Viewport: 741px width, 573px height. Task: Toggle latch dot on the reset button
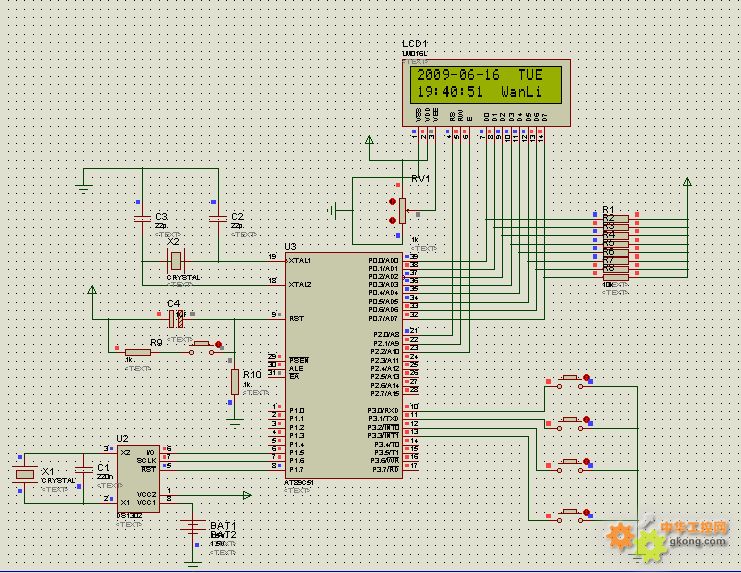click(x=218, y=345)
